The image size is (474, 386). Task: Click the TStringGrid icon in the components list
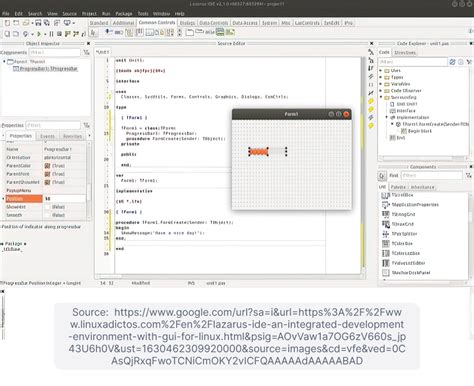(386, 214)
